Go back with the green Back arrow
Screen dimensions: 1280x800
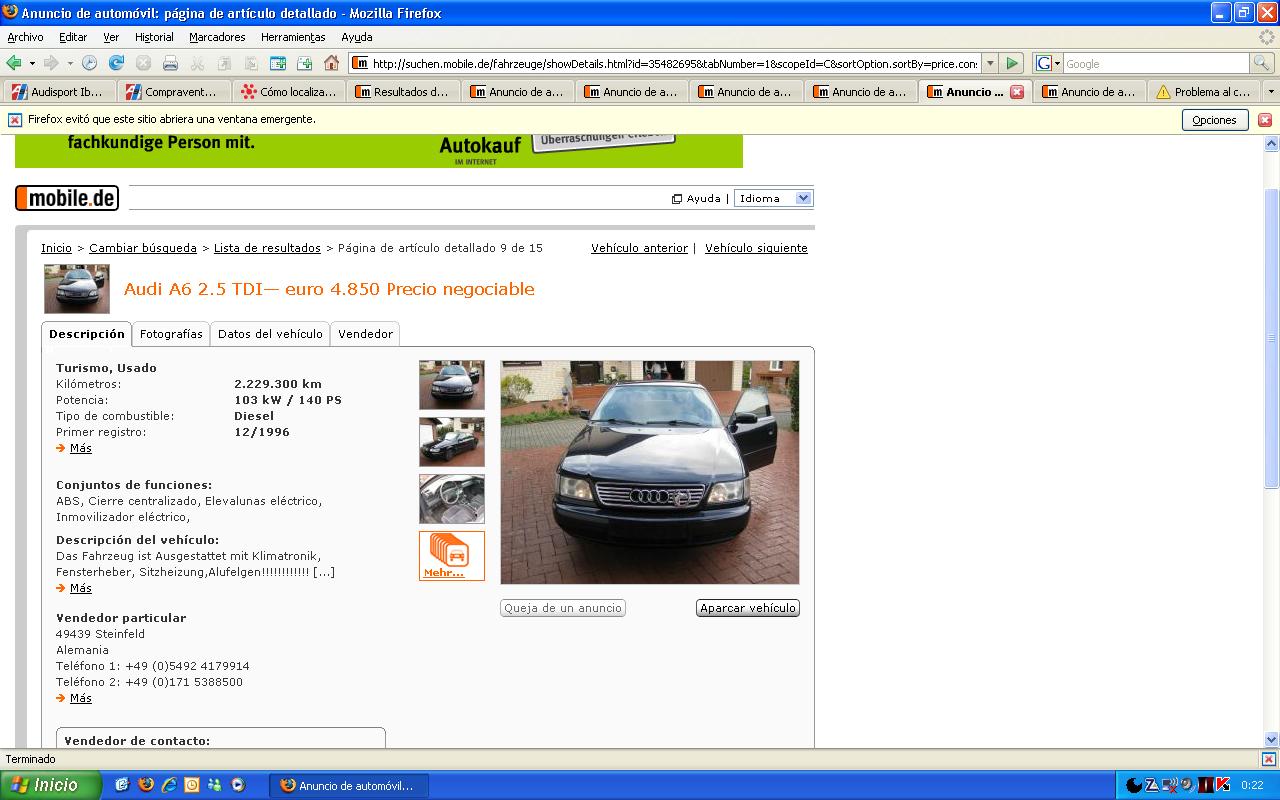click(x=14, y=63)
